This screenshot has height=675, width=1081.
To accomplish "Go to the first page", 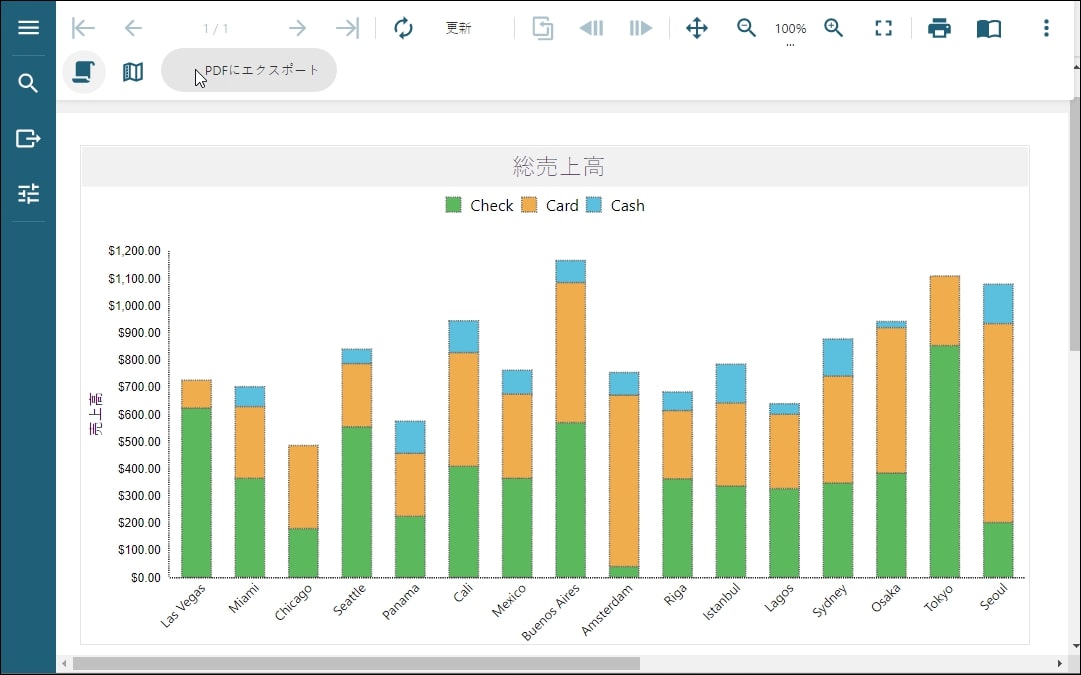I will tap(83, 28).
